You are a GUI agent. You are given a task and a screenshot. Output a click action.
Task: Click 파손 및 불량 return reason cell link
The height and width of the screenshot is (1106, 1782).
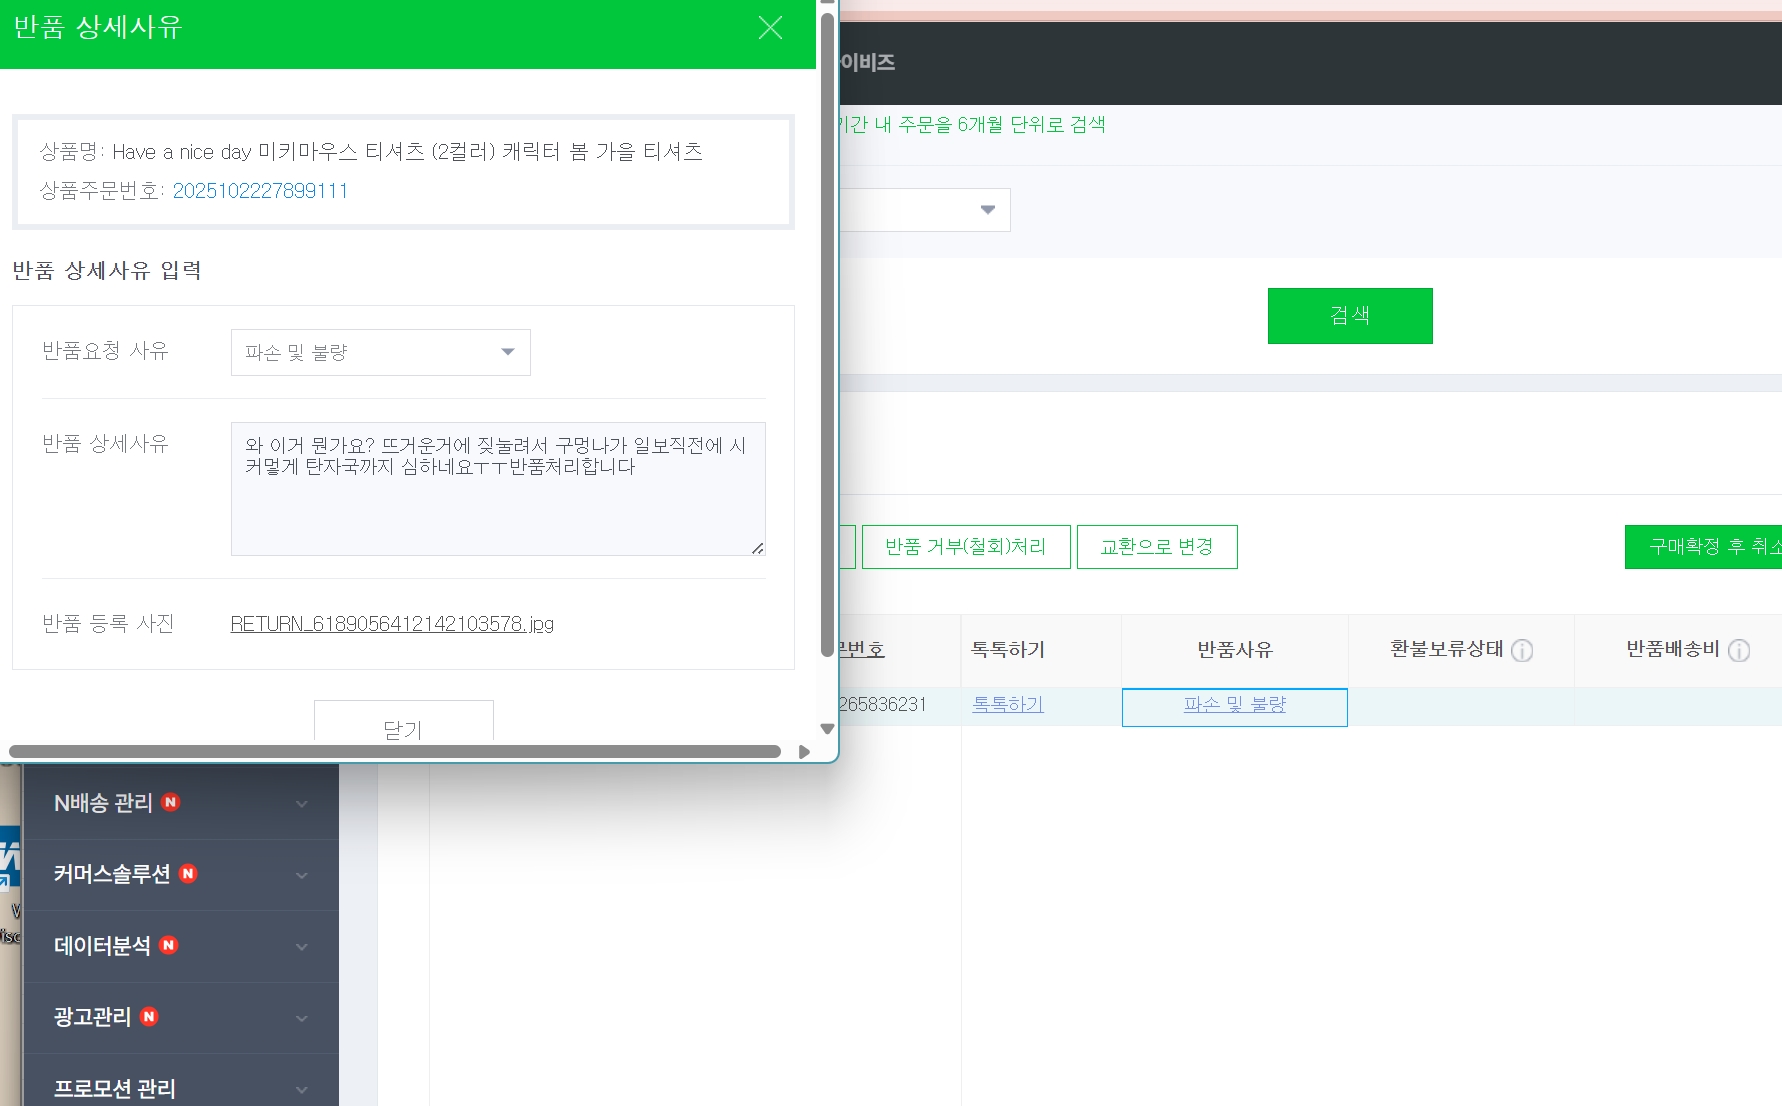[1234, 705]
